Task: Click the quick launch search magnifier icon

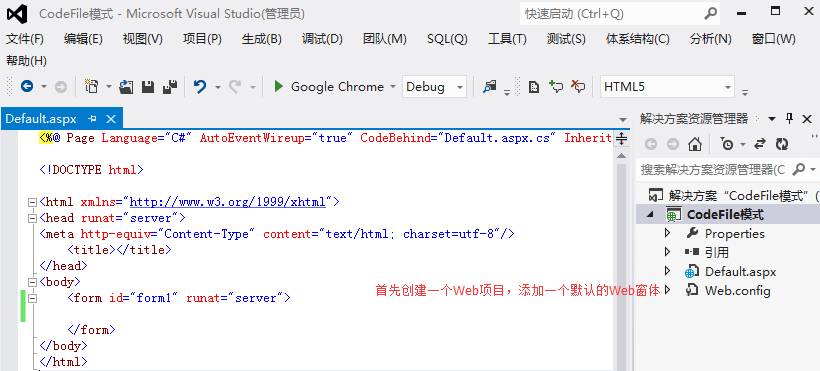Action: [x=710, y=14]
